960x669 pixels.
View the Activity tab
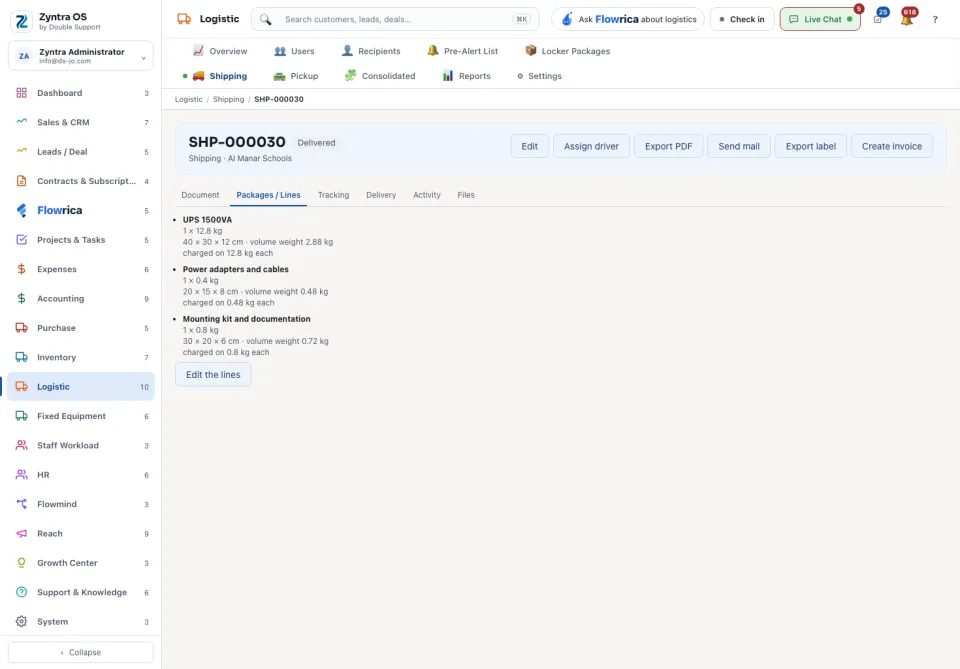427,195
